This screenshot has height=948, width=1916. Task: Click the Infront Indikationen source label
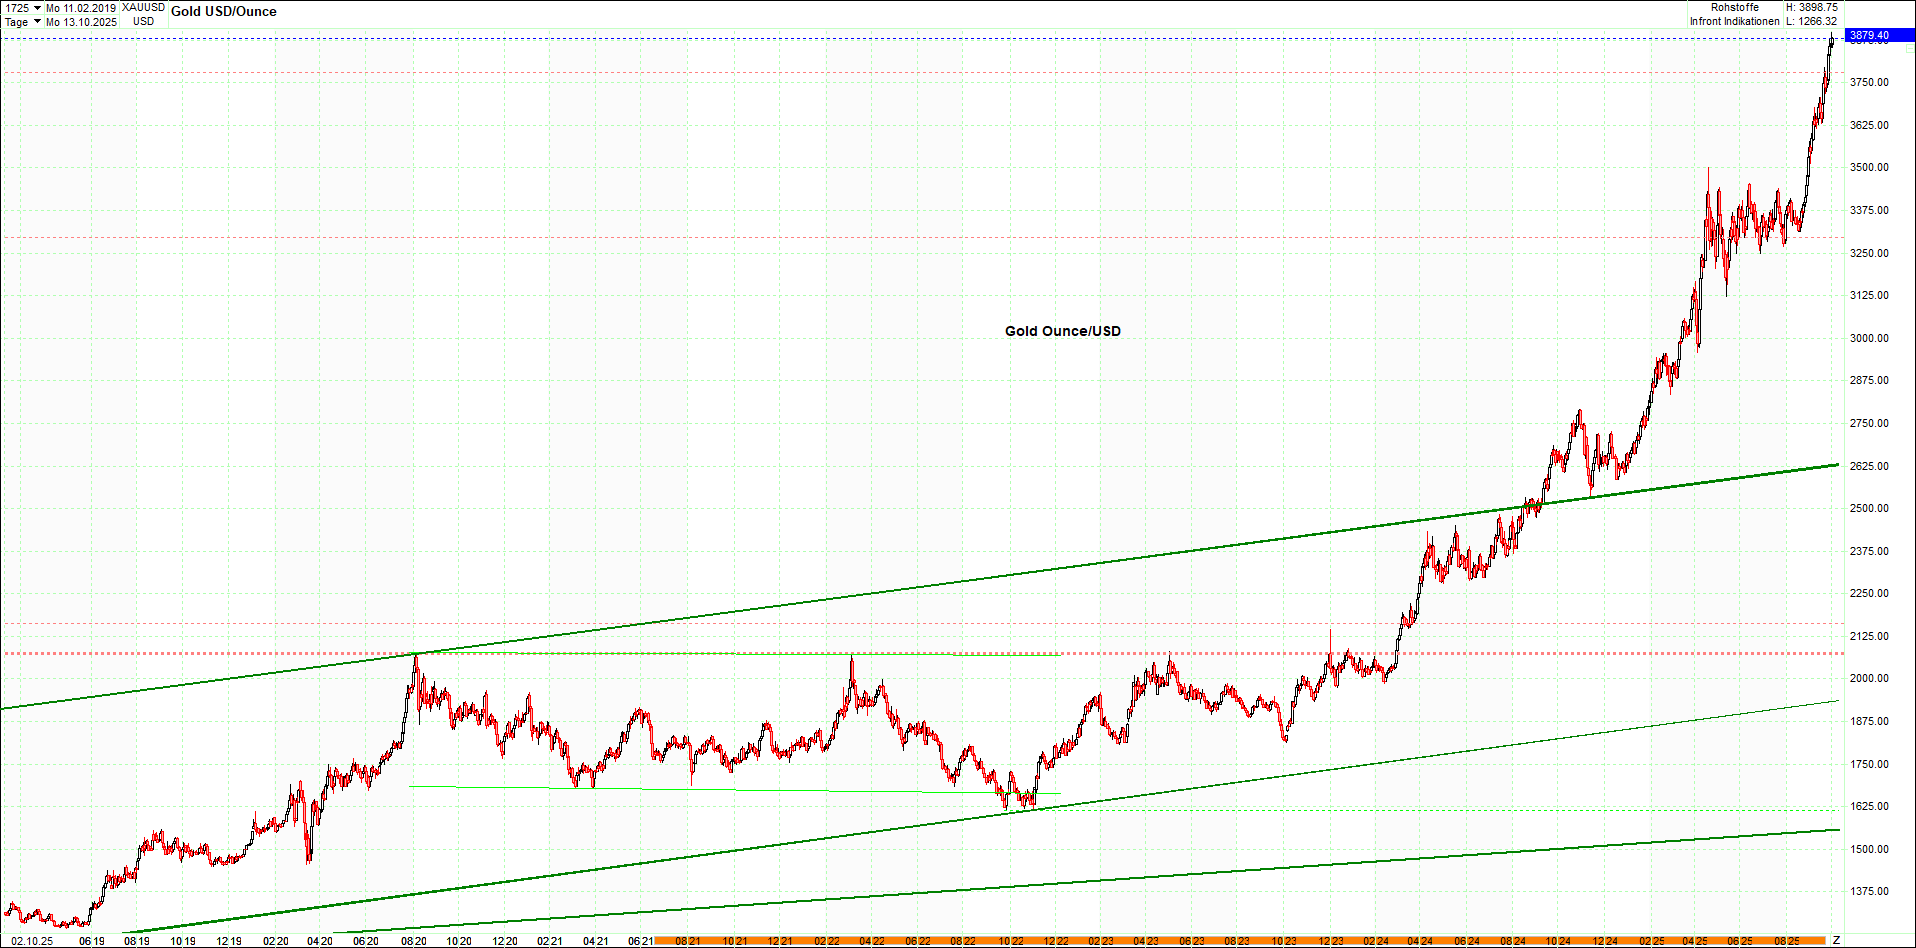coord(1734,21)
